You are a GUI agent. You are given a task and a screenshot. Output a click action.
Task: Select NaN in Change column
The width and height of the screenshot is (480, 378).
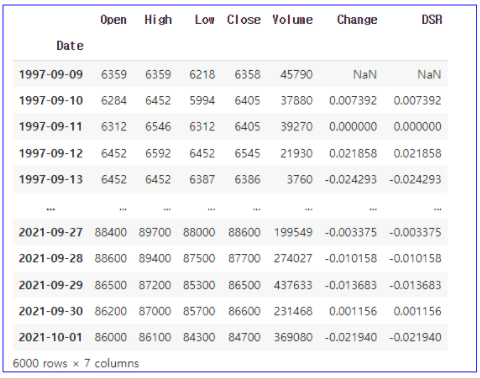(x=365, y=74)
